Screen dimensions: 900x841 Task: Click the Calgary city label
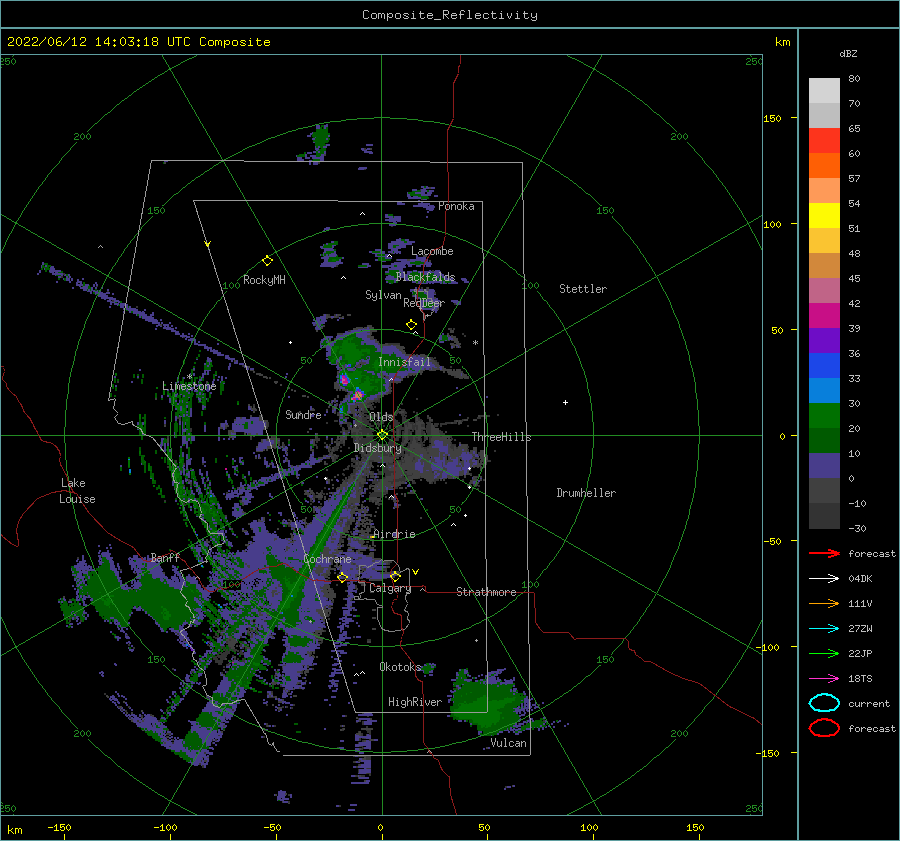click(x=390, y=588)
